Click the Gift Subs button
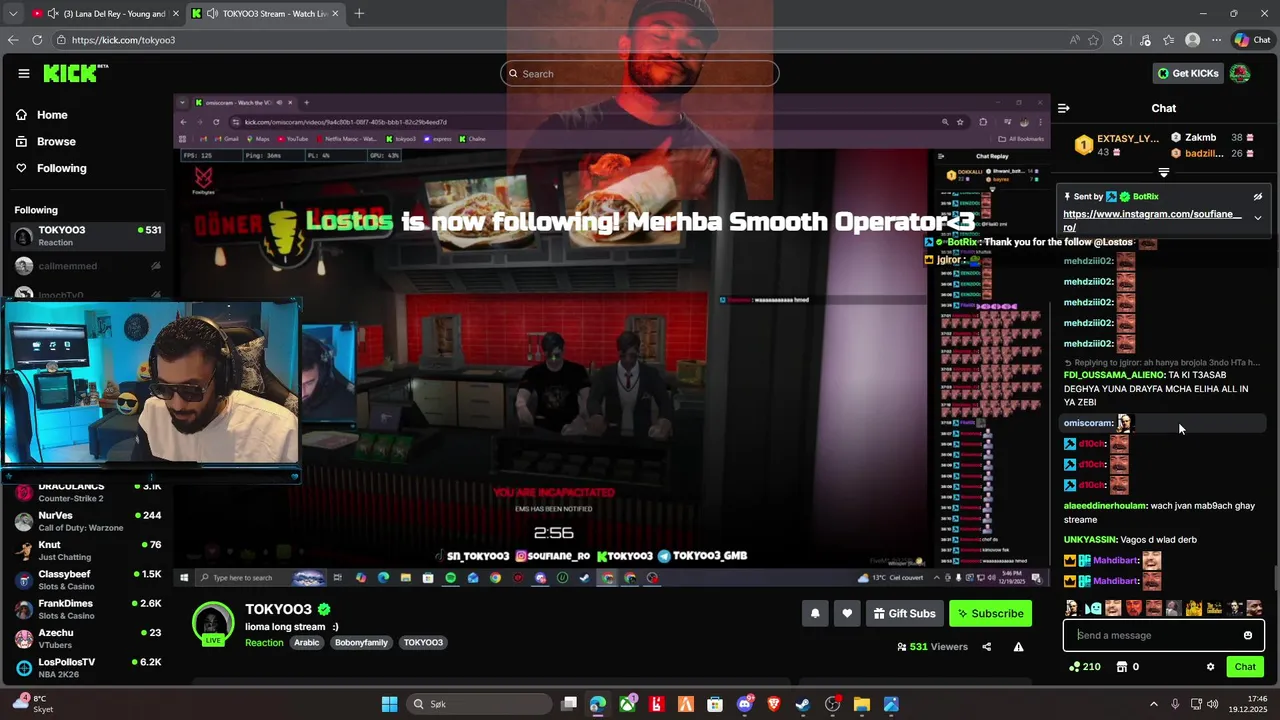 pyautogui.click(x=904, y=613)
